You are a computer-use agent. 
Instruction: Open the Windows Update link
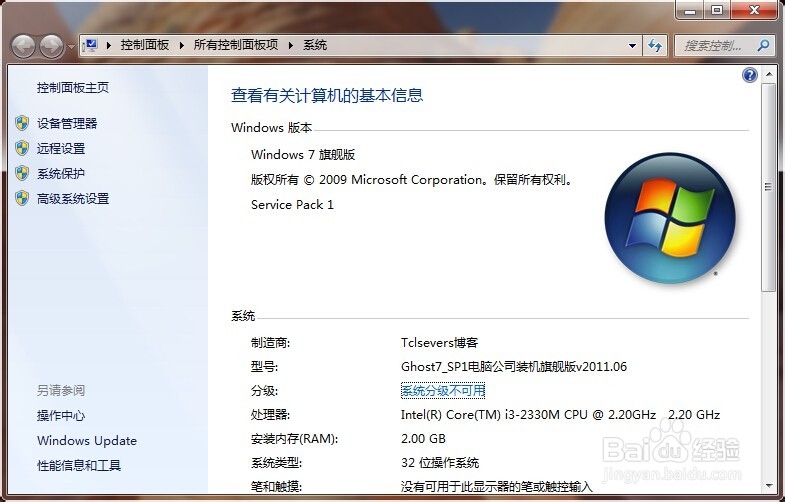(87, 440)
